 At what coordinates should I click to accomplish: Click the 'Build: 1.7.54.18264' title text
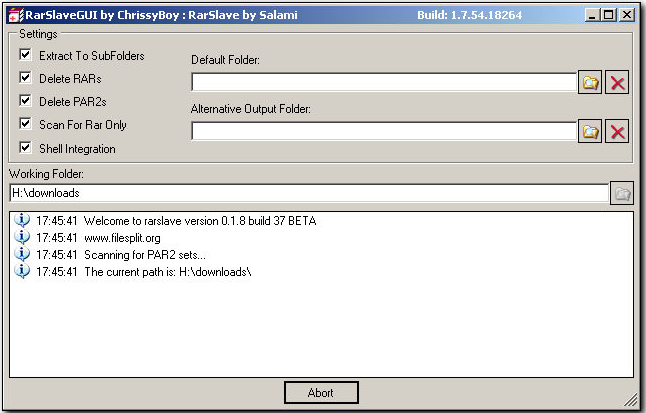pyautogui.click(x=470, y=15)
